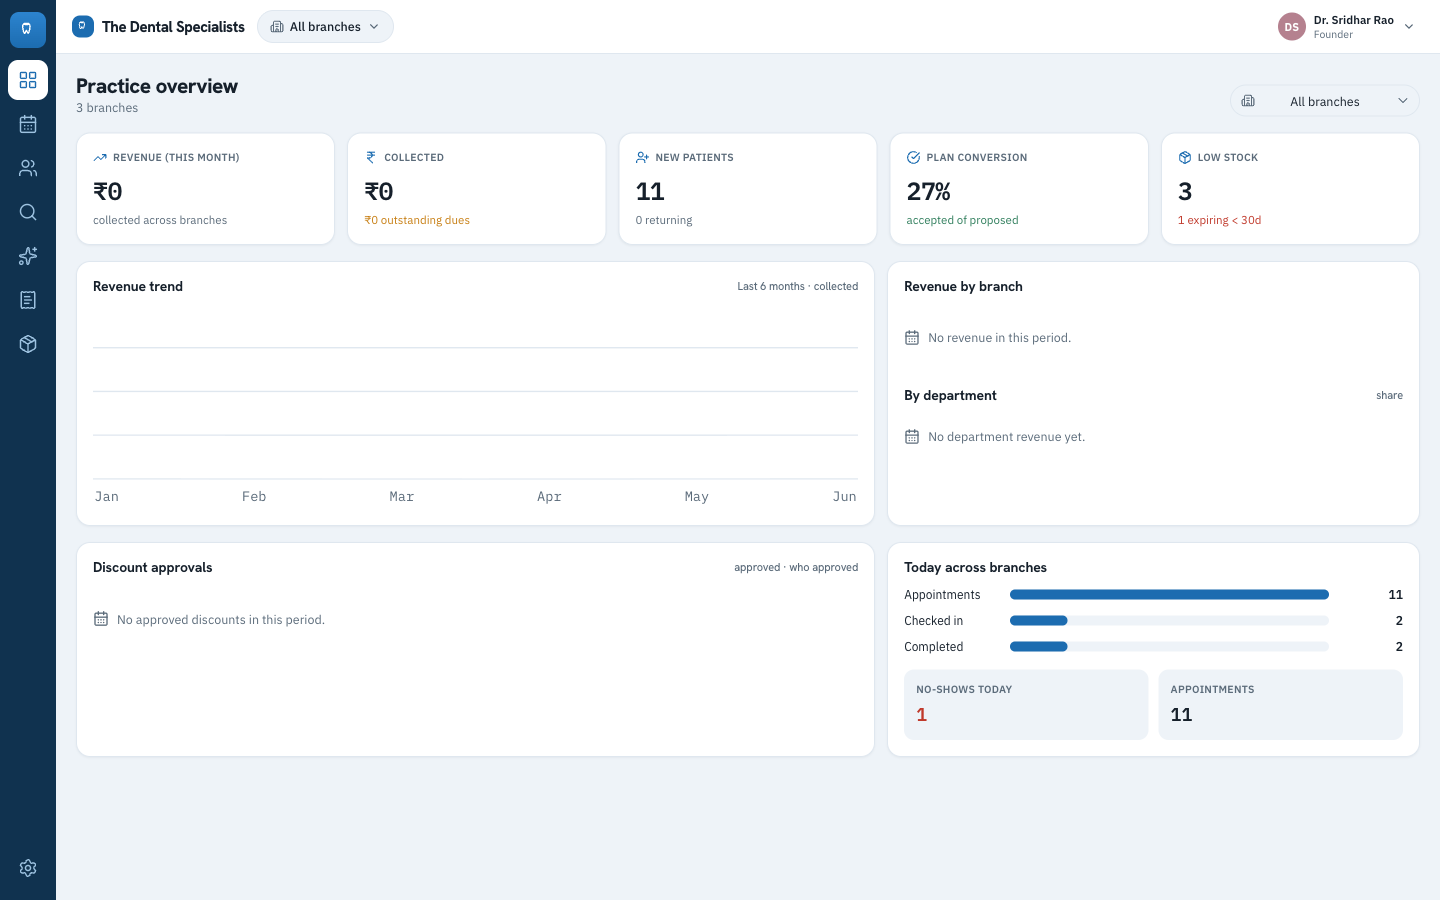This screenshot has height=900, width=1440.
Task: Click the calendar icon beside No revenue in this period
Action: (912, 338)
